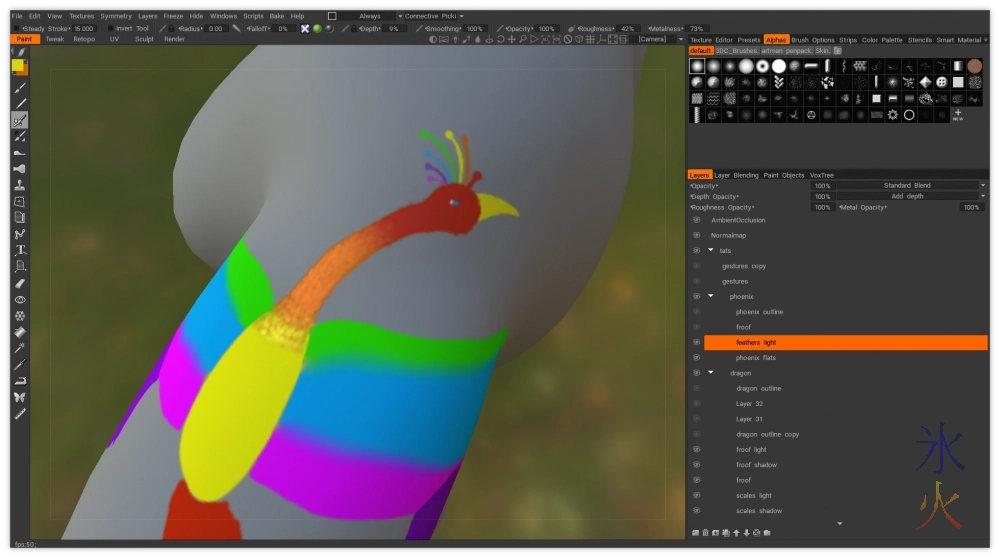Hide the feathers light layer
The width and height of the screenshot is (1000, 558).
696,342
